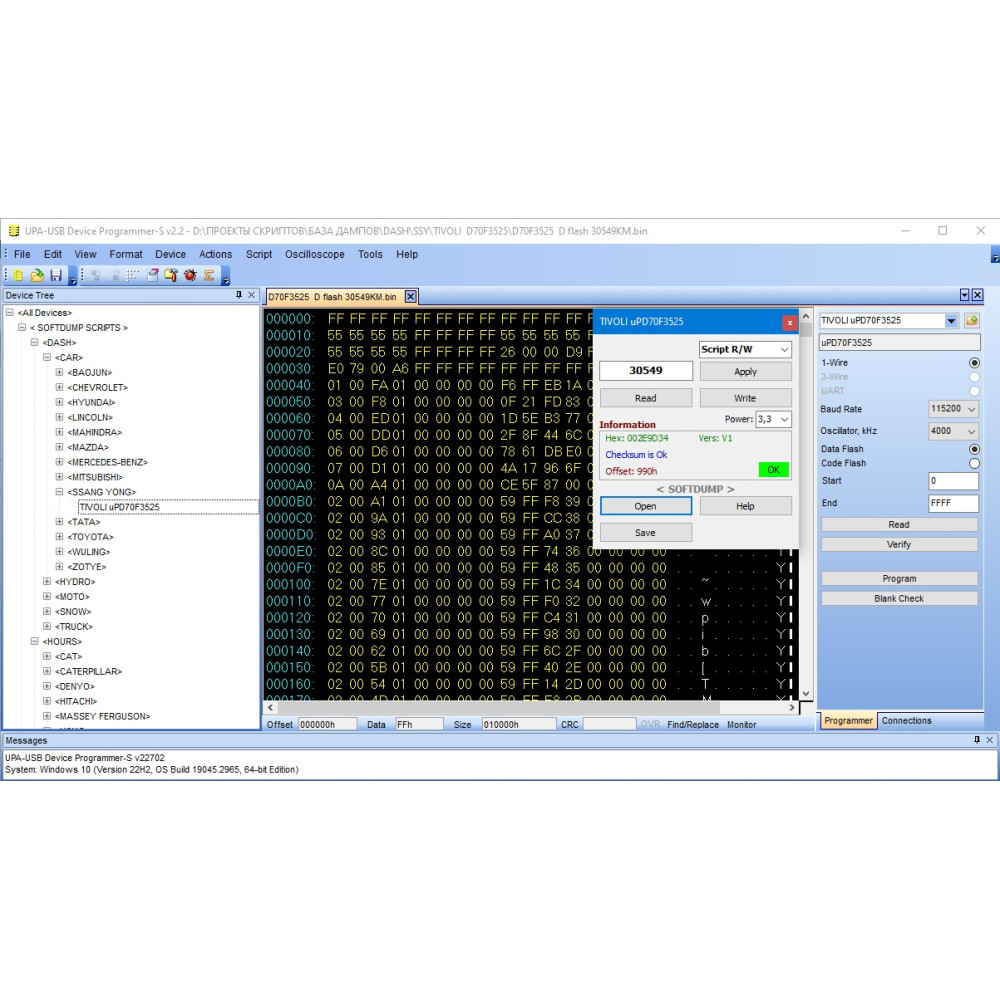Click Open in the SOFTDUMP dialog
1000x1000 pixels.
coord(645,506)
